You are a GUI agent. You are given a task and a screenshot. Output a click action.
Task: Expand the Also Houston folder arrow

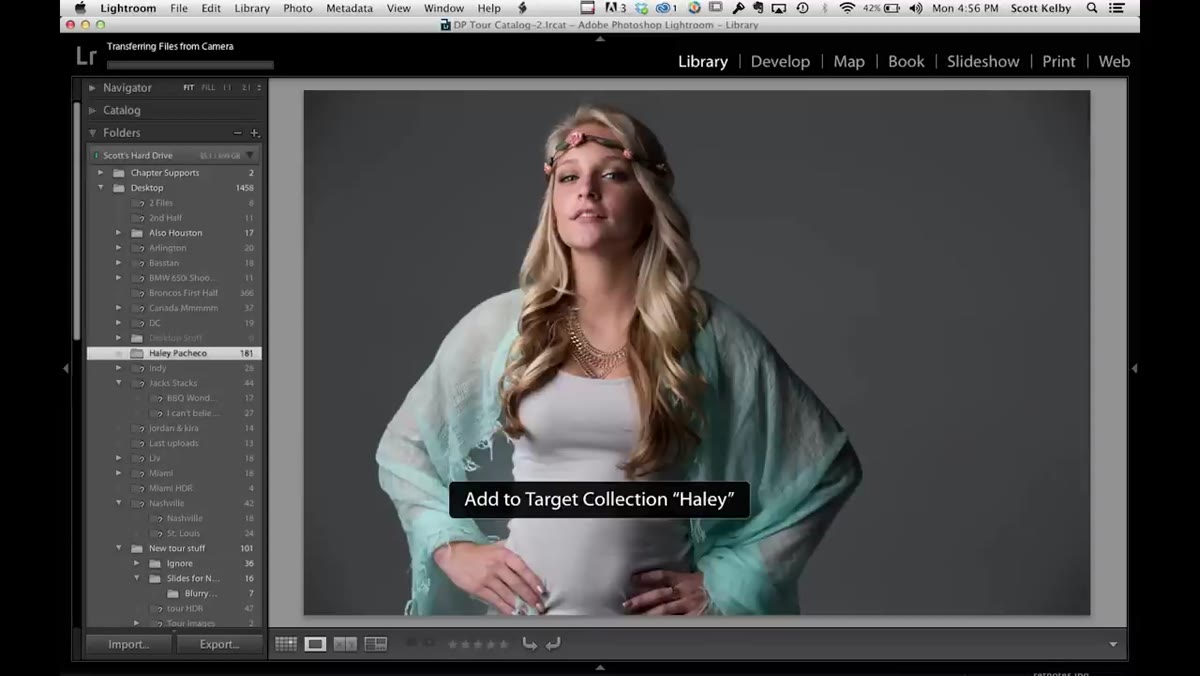[x=118, y=233]
